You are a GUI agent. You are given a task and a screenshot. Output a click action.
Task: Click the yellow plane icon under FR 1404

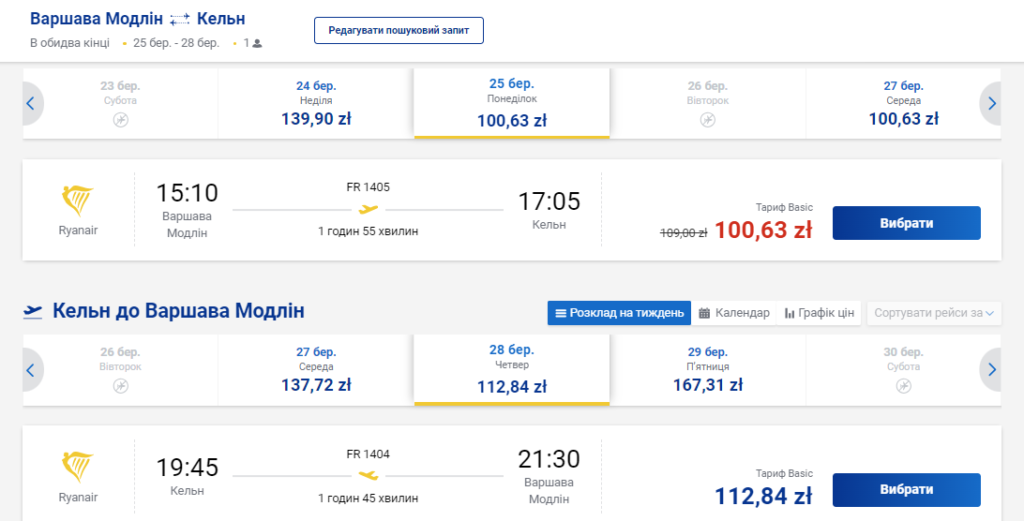(x=368, y=475)
